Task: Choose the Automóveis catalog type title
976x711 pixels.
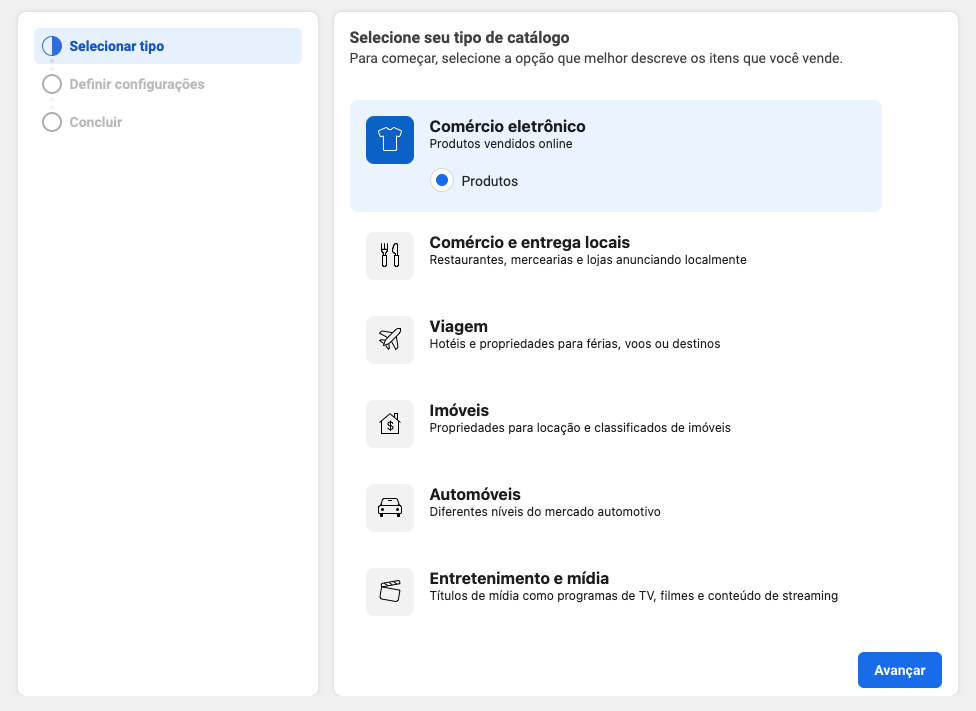Action: pyautogui.click(x=475, y=495)
